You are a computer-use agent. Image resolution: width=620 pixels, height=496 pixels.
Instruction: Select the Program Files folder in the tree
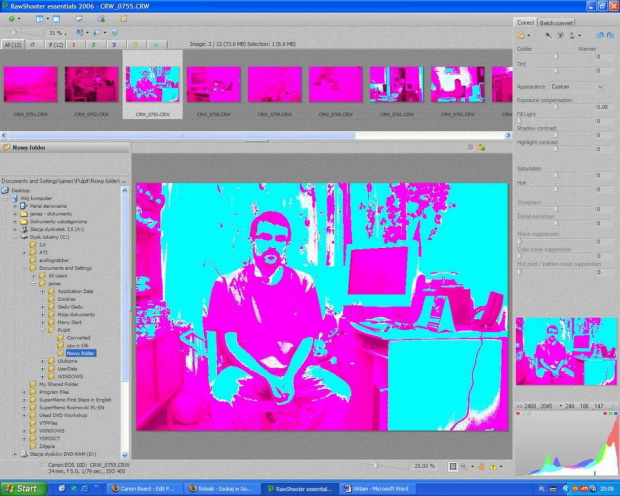[x=54, y=392]
